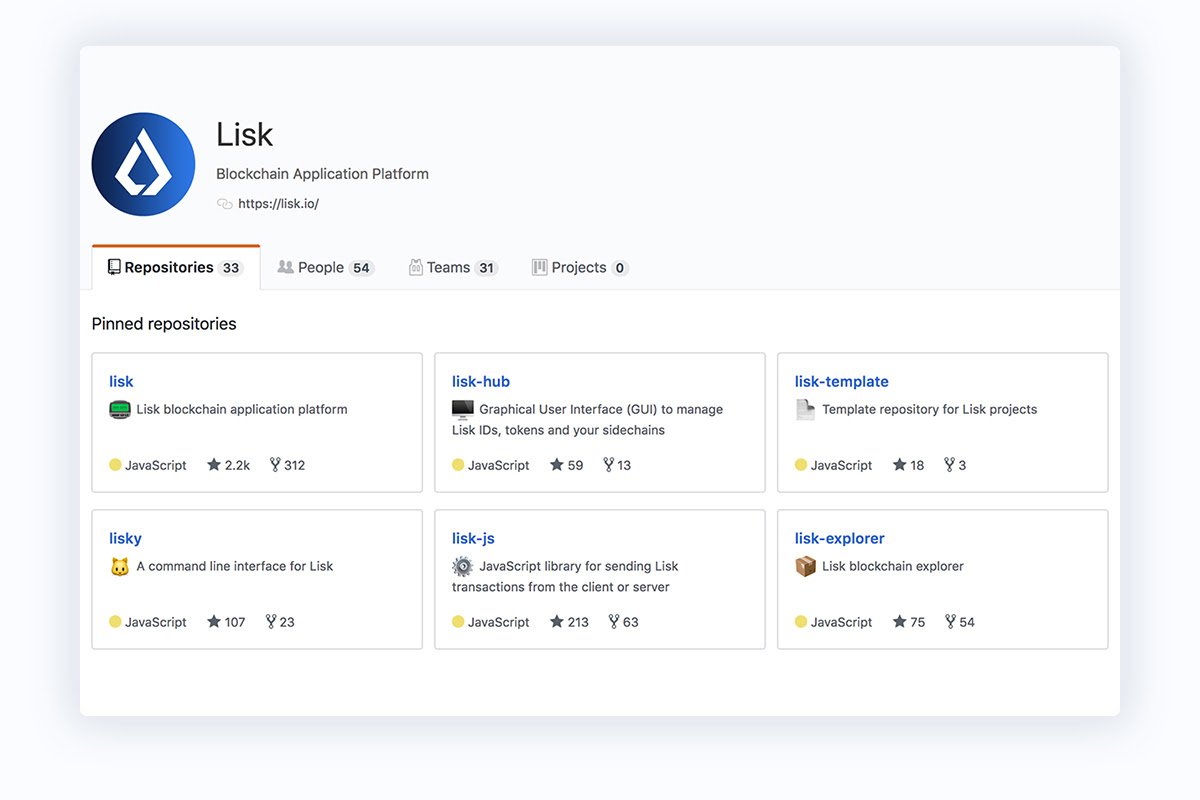This screenshot has width=1200, height=800.
Task: Click the star icon on lisk-template card
Action: click(900, 464)
